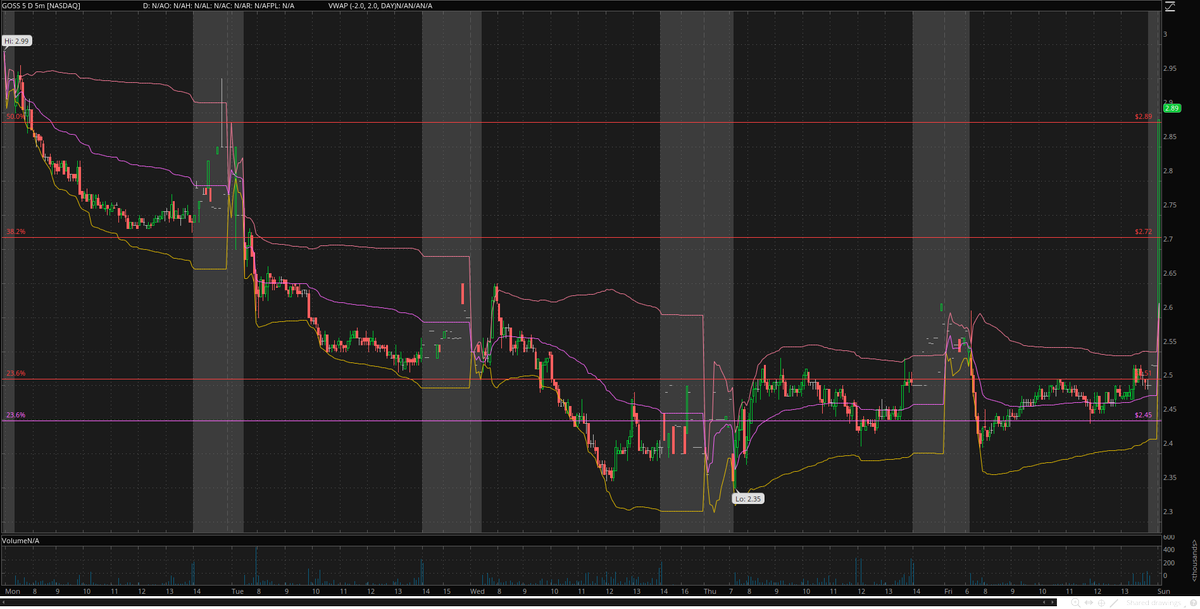Open the Shared drawings option

tap(1154, 603)
